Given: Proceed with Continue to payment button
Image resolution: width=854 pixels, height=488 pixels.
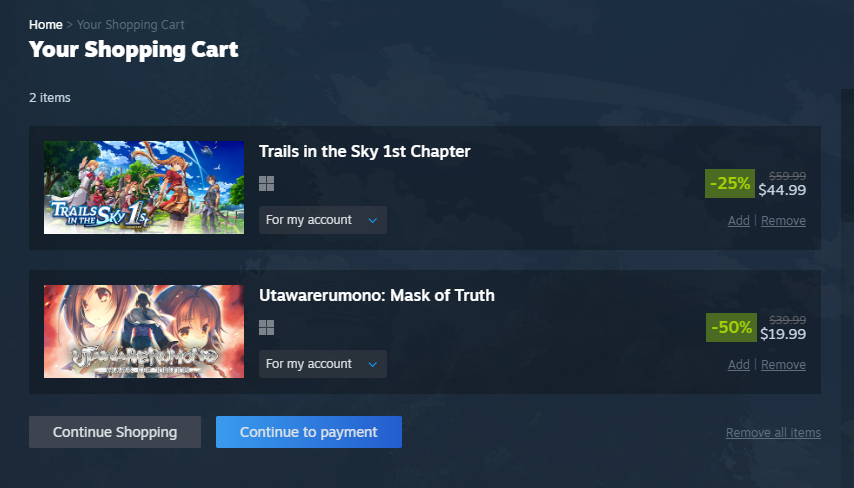Looking at the screenshot, I should point(309,432).
